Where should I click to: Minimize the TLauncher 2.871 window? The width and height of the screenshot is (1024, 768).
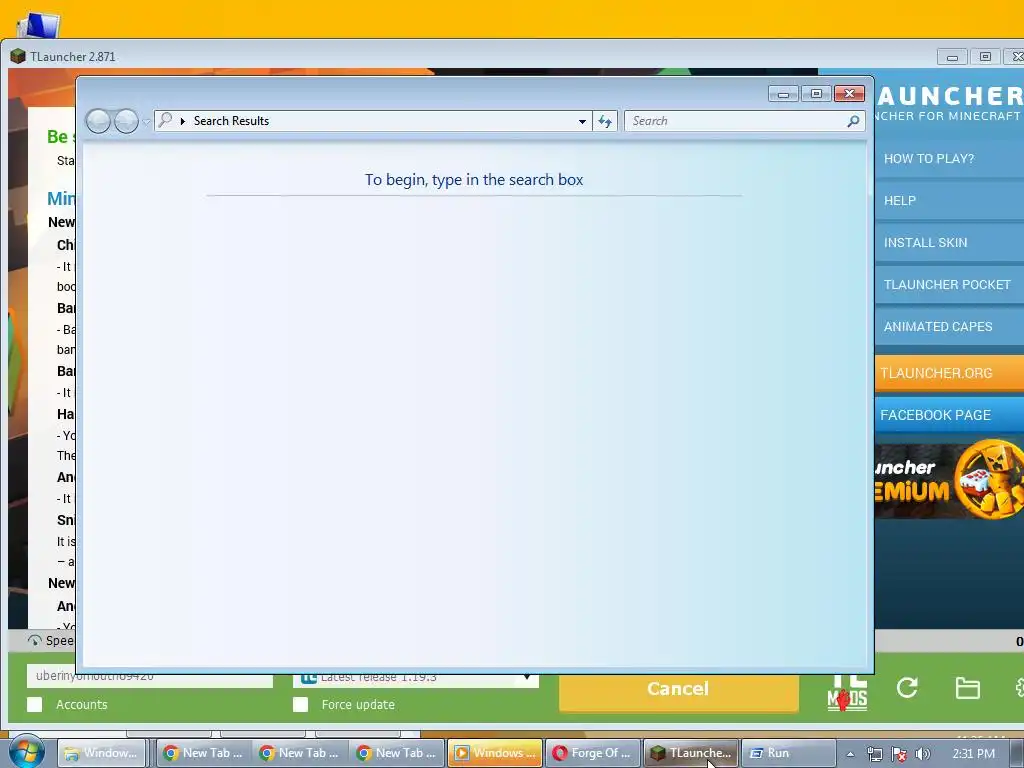952,57
